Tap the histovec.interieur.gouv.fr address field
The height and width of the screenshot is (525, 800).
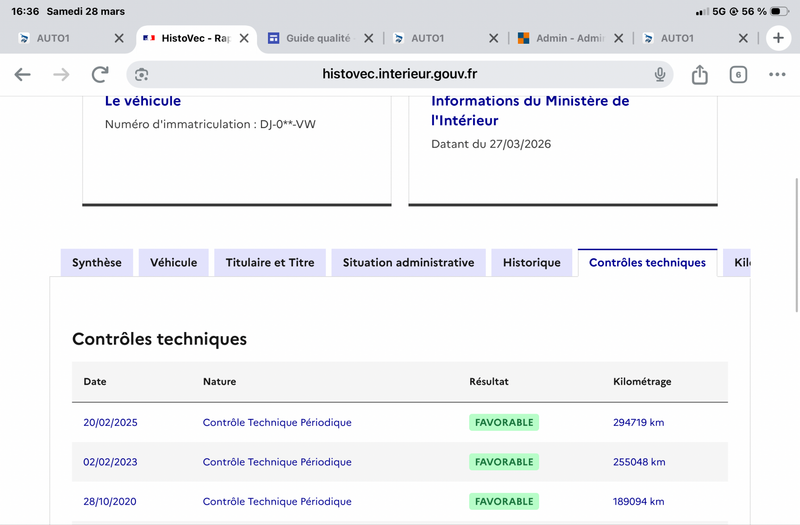tap(400, 75)
